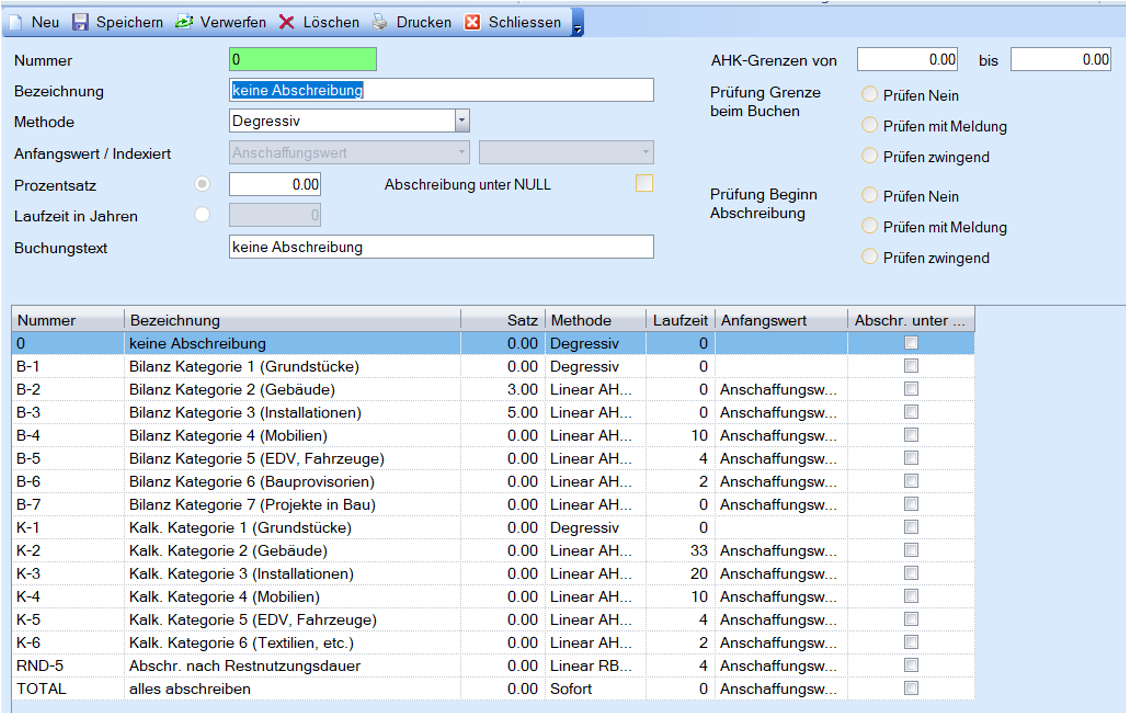1126x713 pixels.
Task: Expand the Anschaffungswert dropdown
Action: [461, 153]
